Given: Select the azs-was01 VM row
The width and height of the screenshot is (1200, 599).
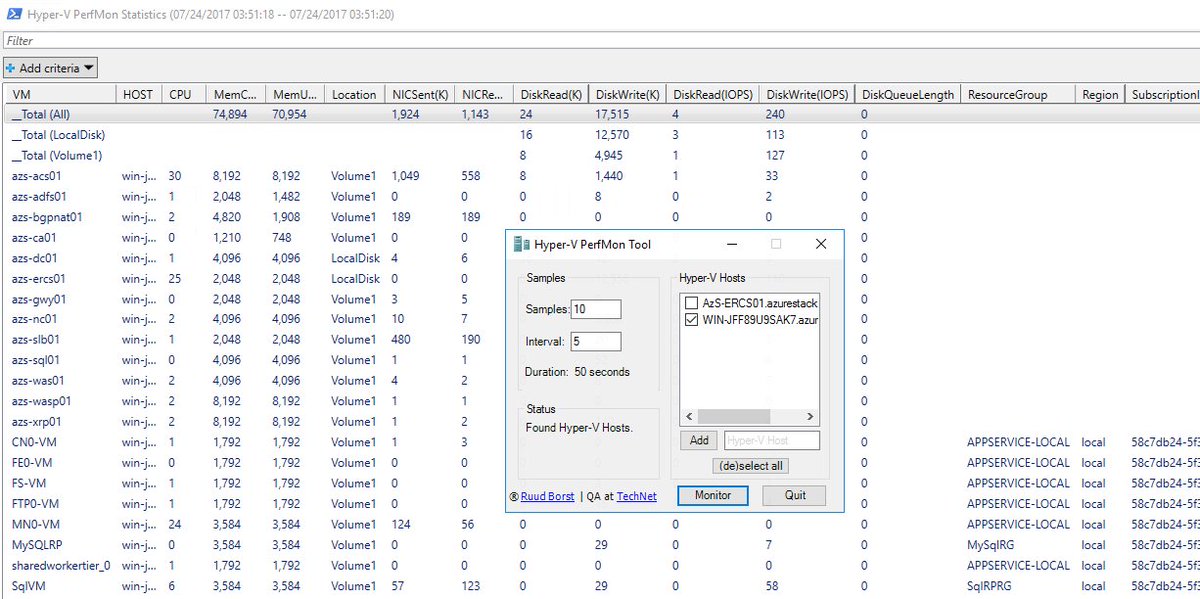Looking at the screenshot, I should [x=600, y=380].
